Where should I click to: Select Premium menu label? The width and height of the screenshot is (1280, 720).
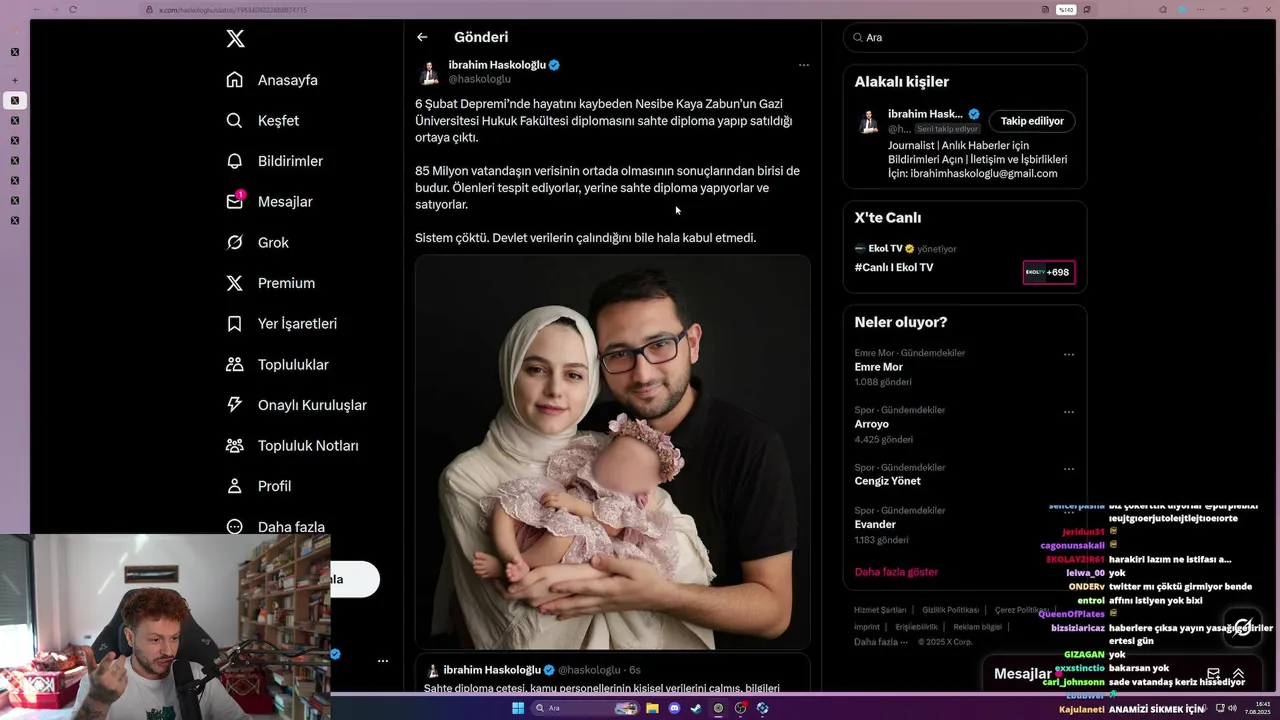286,283
